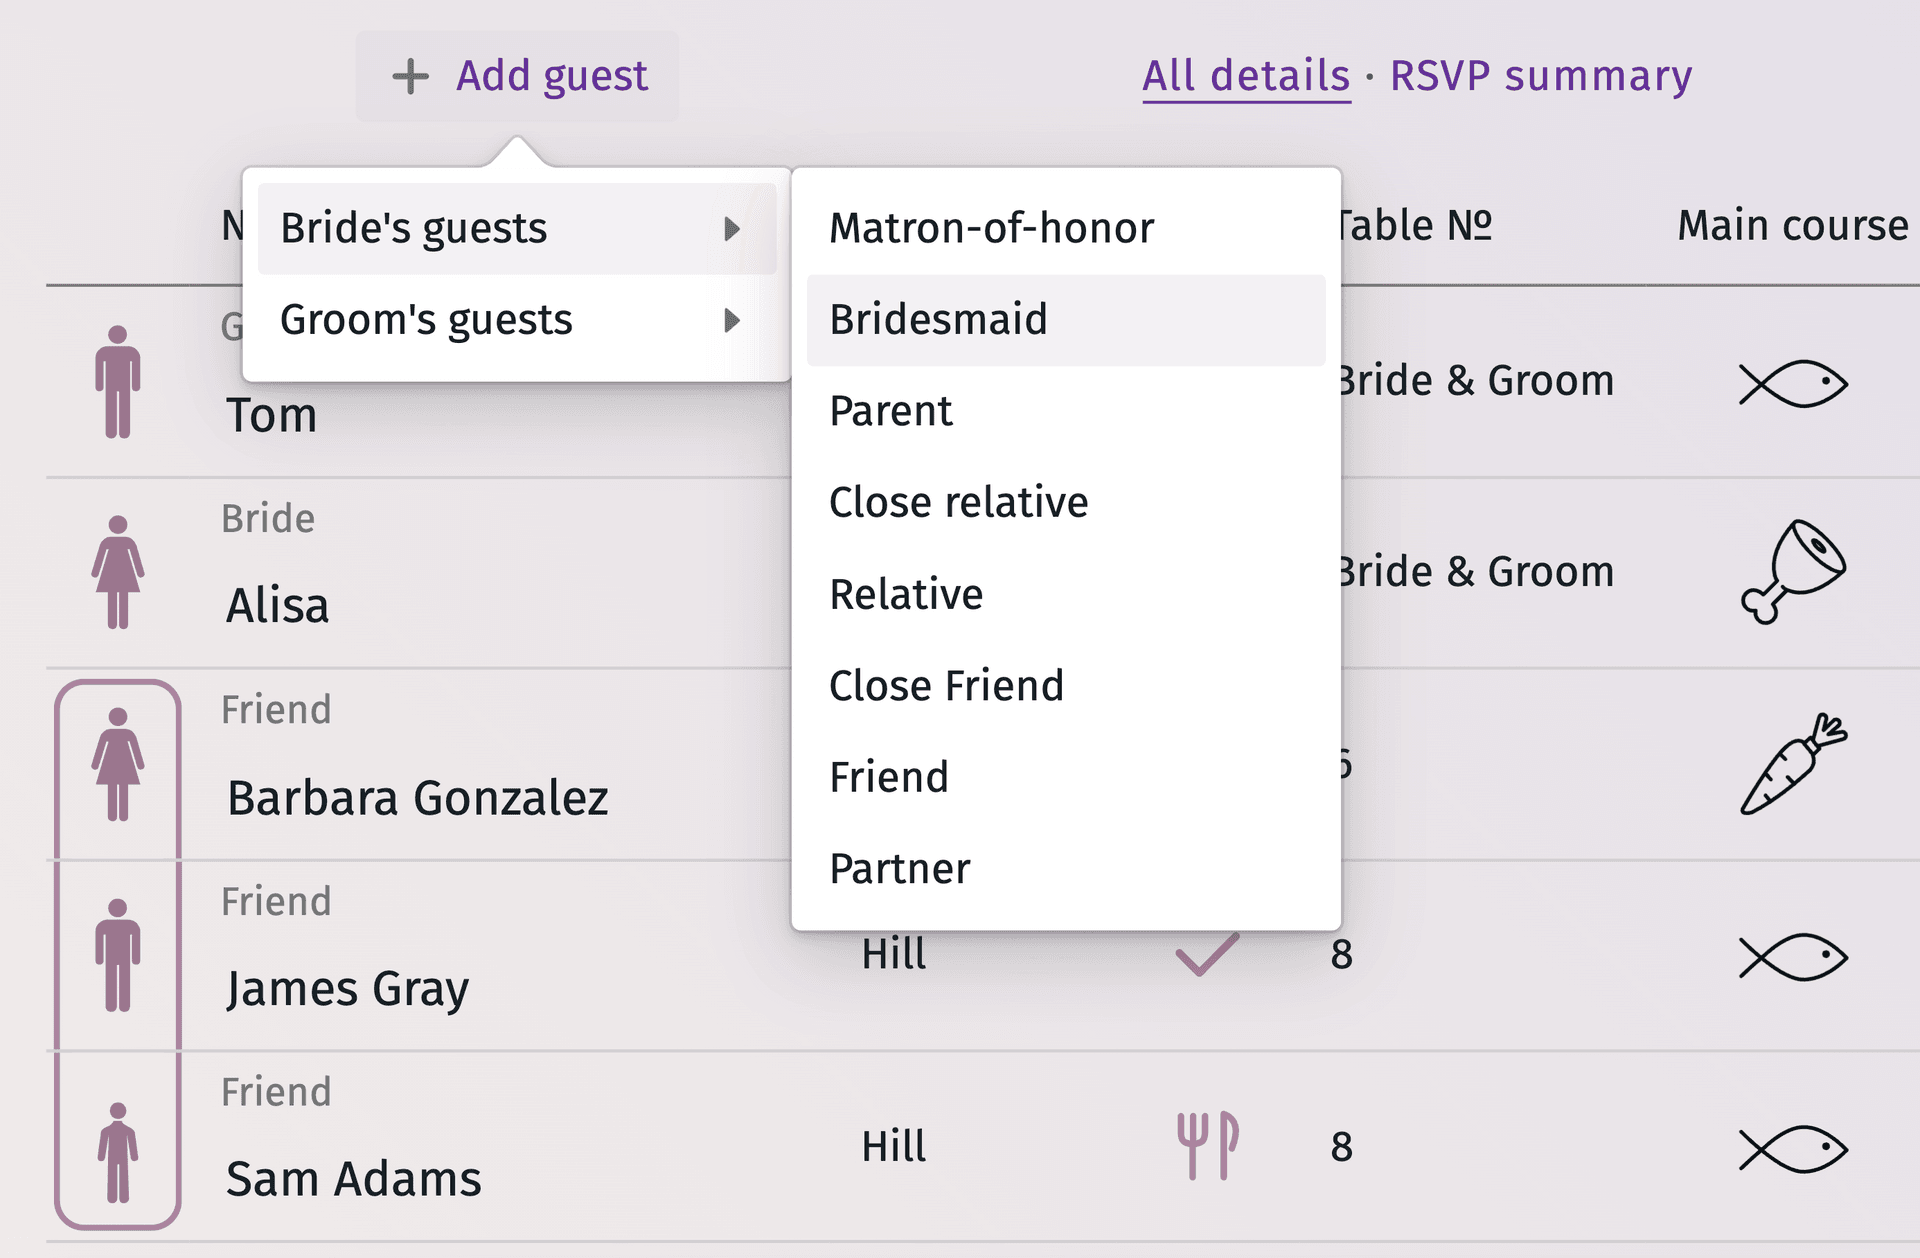The width and height of the screenshot is (1920, 1258).
Task: Click the male person icon for Tom
Action: click(x=118, y=380)
